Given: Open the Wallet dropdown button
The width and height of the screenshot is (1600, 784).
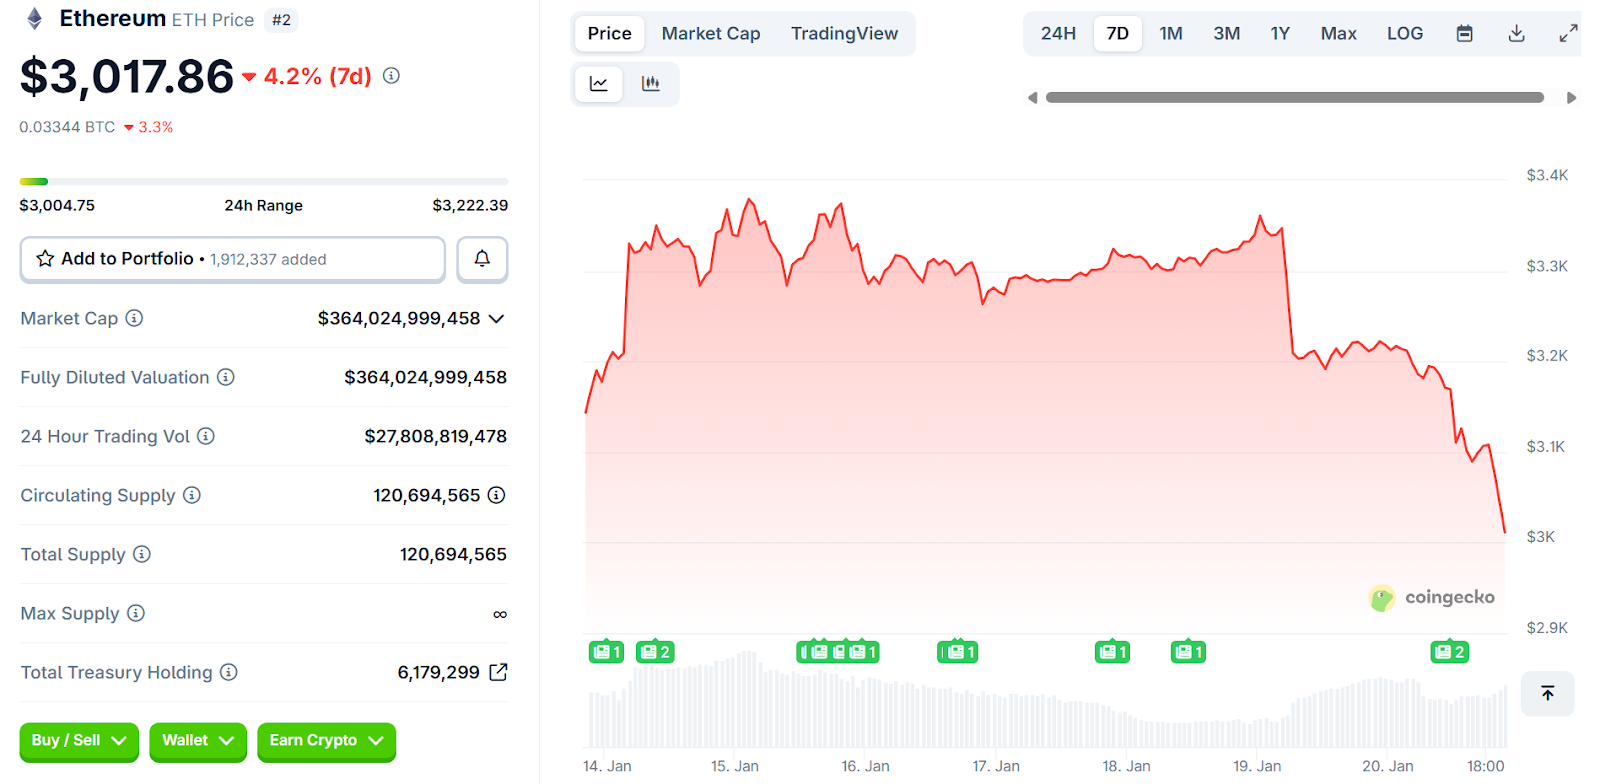Looking at the screenshot, I should tap(198, 741).
